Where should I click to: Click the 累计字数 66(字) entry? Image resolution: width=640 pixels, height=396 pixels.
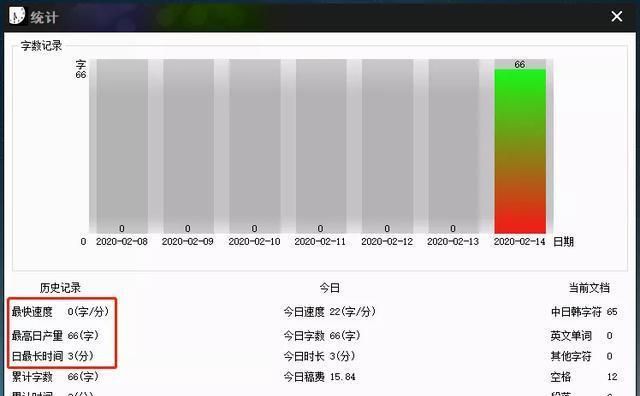pos(55,376)
